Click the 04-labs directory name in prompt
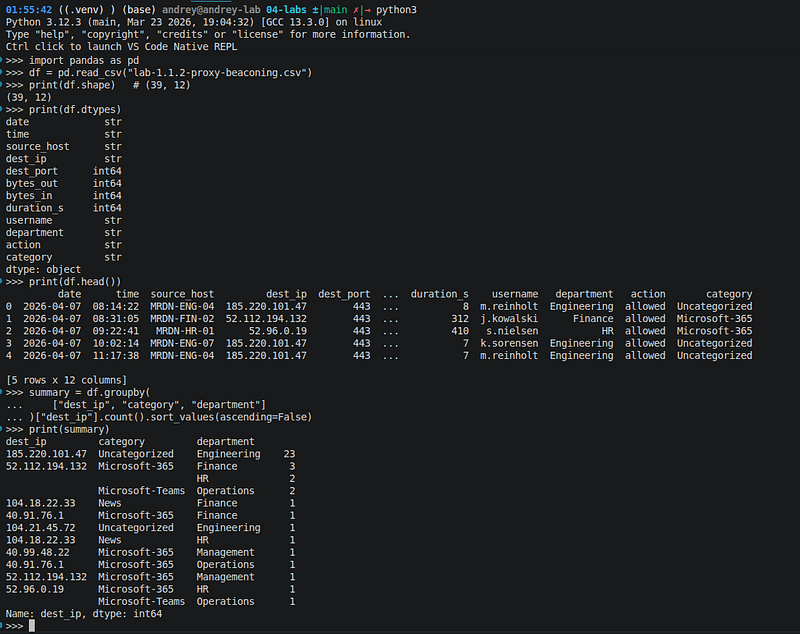Viewport: 800px width, 634px height. (x=286, y=10)
